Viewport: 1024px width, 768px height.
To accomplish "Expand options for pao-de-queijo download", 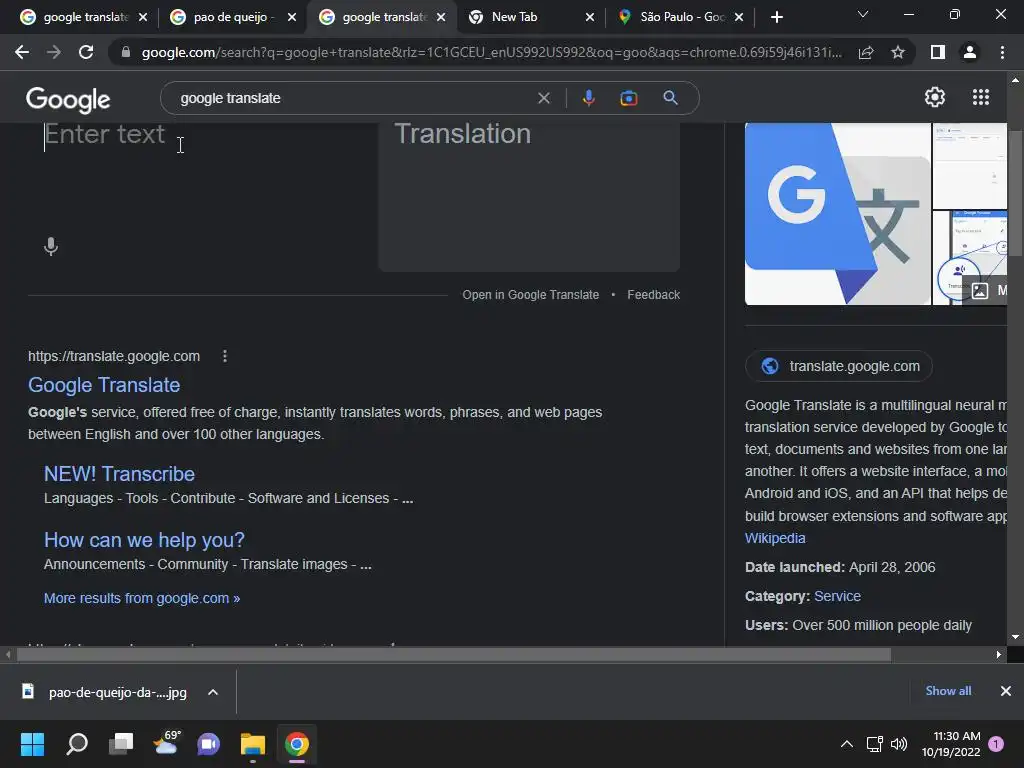I will pyautogui.click(x=213, y=692).
